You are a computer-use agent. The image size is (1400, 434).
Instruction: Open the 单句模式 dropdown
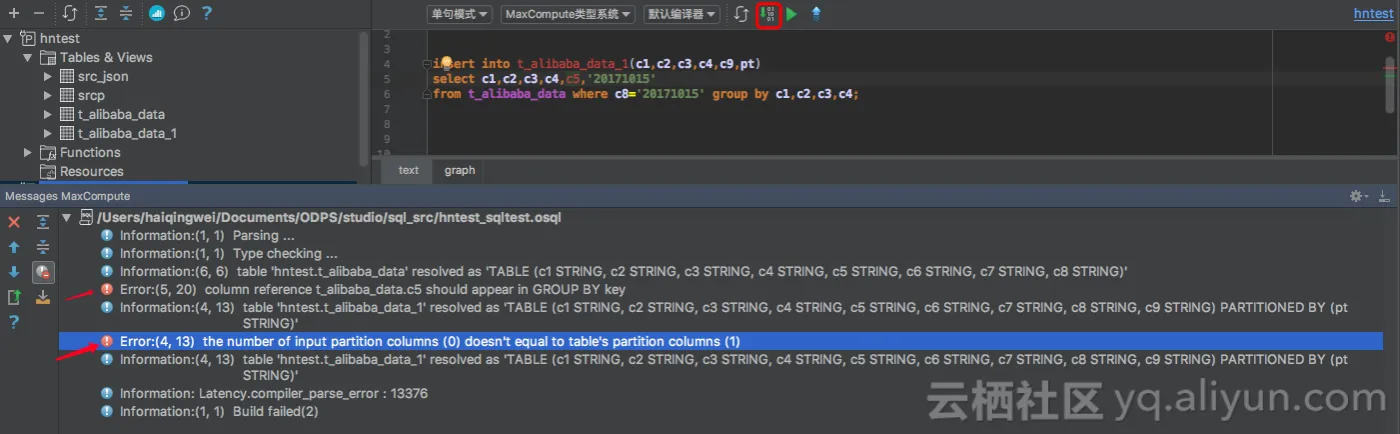pyautogui.click(x=459, y=14)
